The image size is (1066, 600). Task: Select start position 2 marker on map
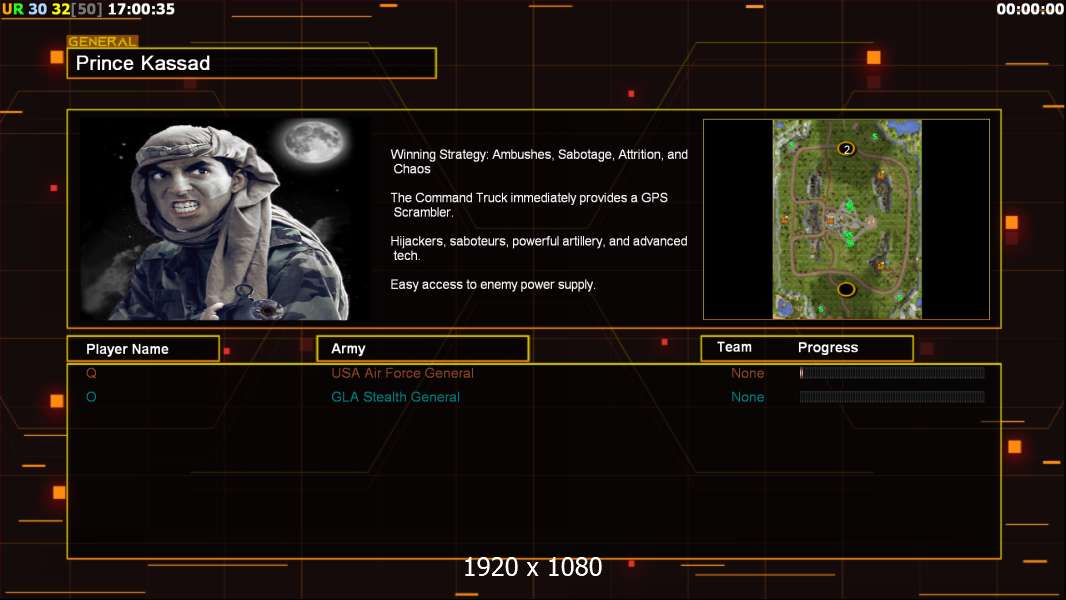846,149
